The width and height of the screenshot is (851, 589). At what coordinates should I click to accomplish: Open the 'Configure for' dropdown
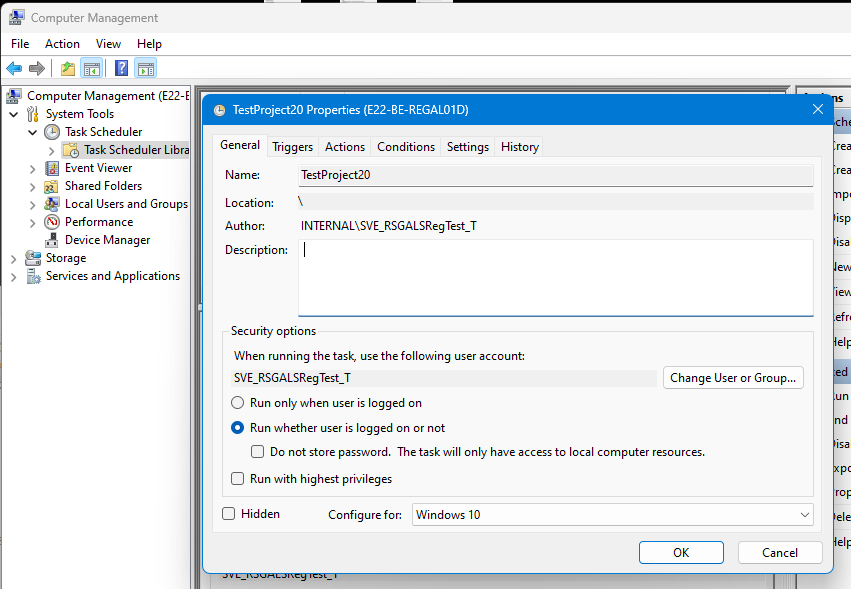coord(612,515)
